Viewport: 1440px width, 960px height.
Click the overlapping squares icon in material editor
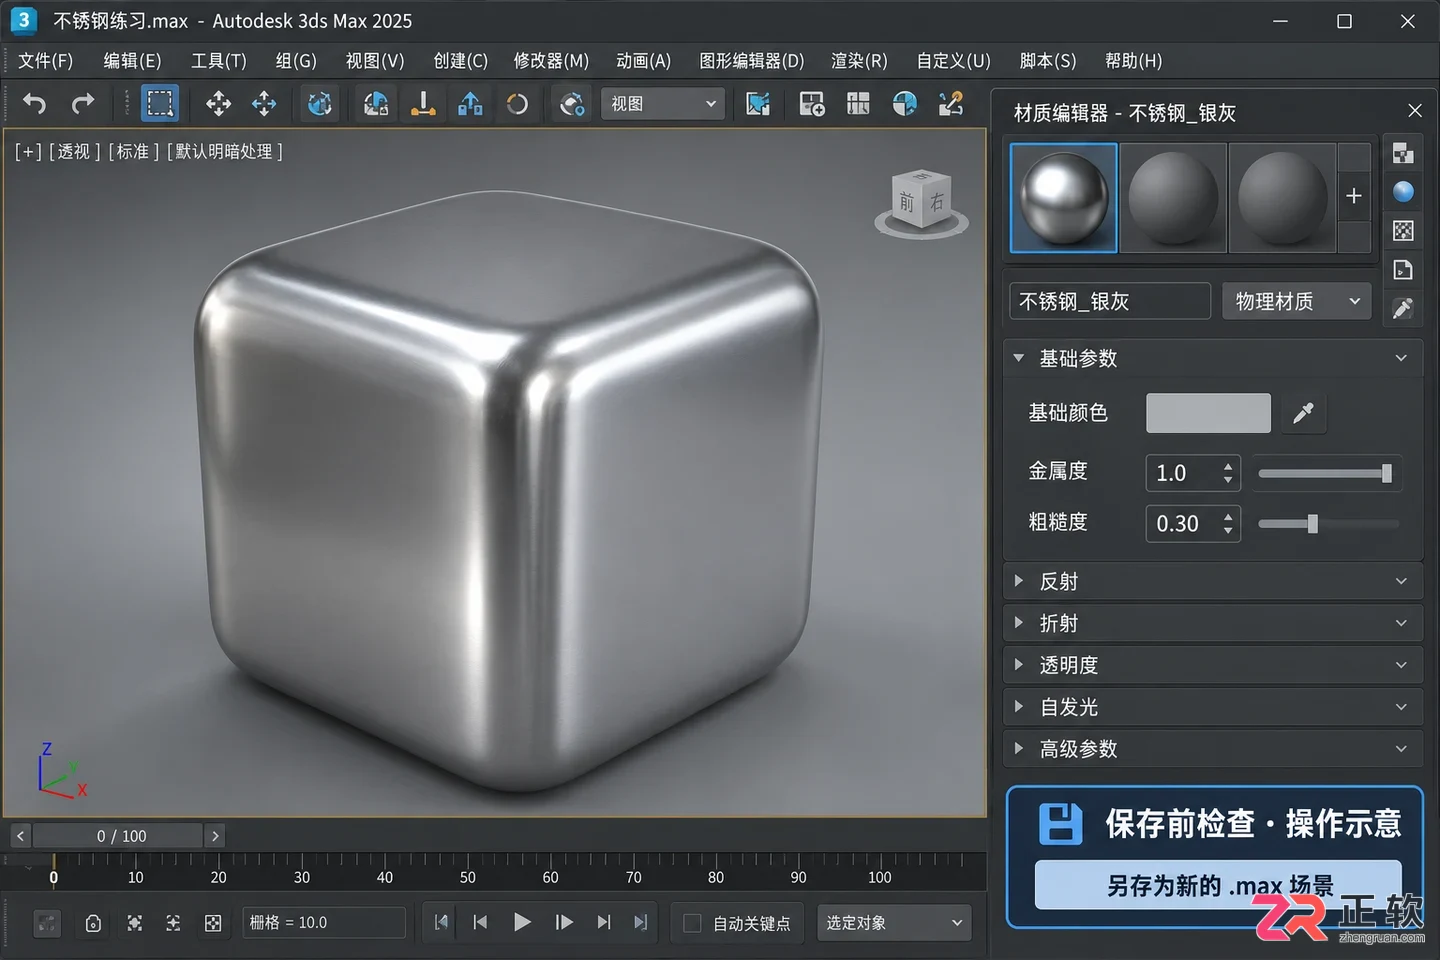[x=1403, y=153]
